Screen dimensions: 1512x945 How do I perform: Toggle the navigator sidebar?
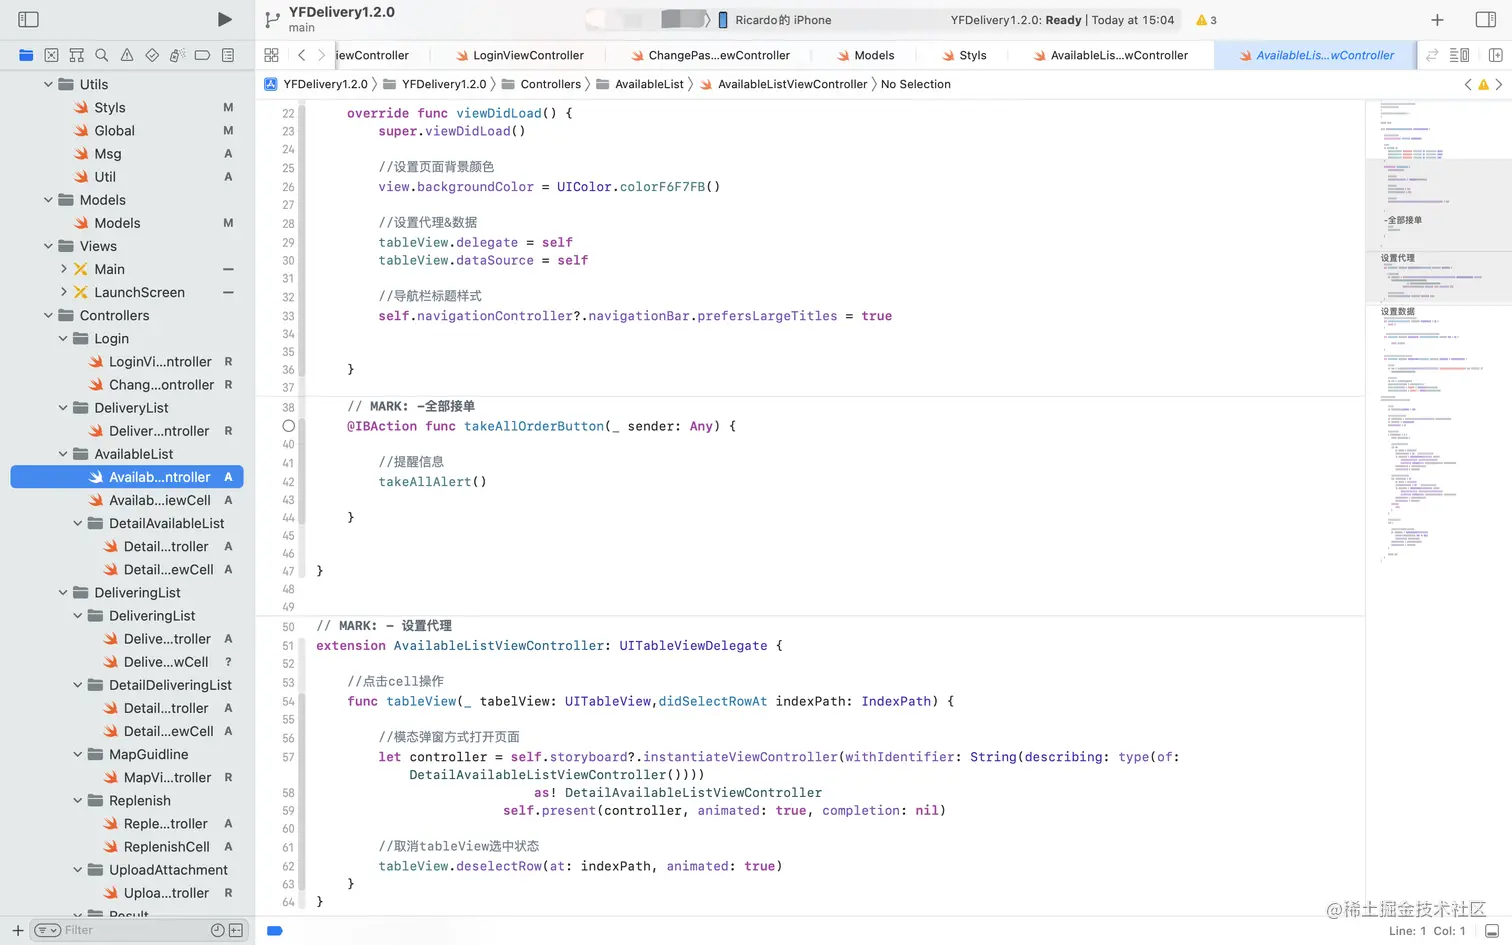[29, 19]
